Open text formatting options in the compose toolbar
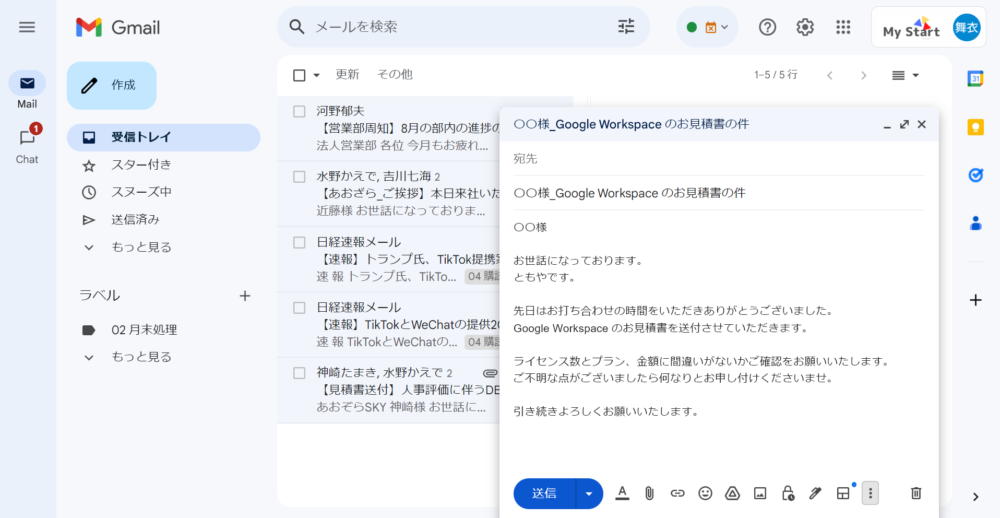1000x518 pixels. pyautogui.click(x=622, y=492)
